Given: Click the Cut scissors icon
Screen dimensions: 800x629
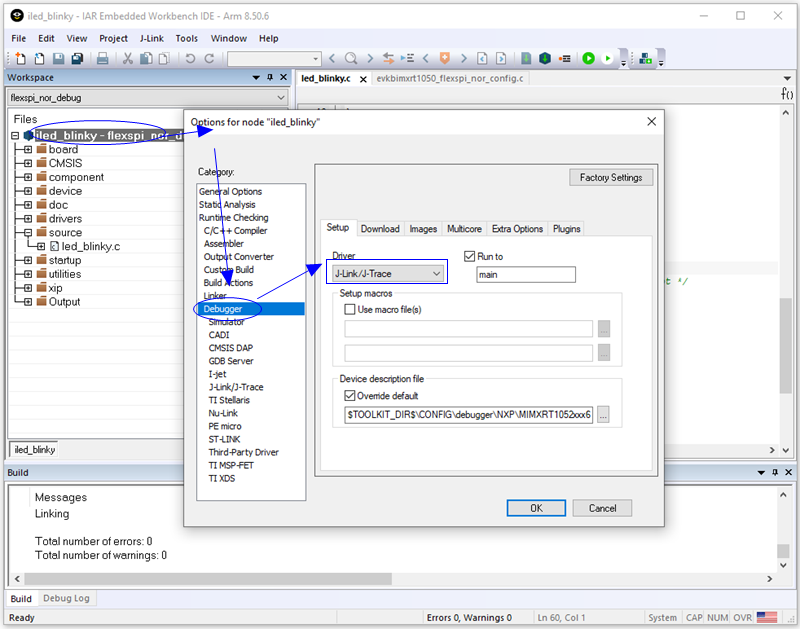Looking at the screenshot, I should click(128, 59).
